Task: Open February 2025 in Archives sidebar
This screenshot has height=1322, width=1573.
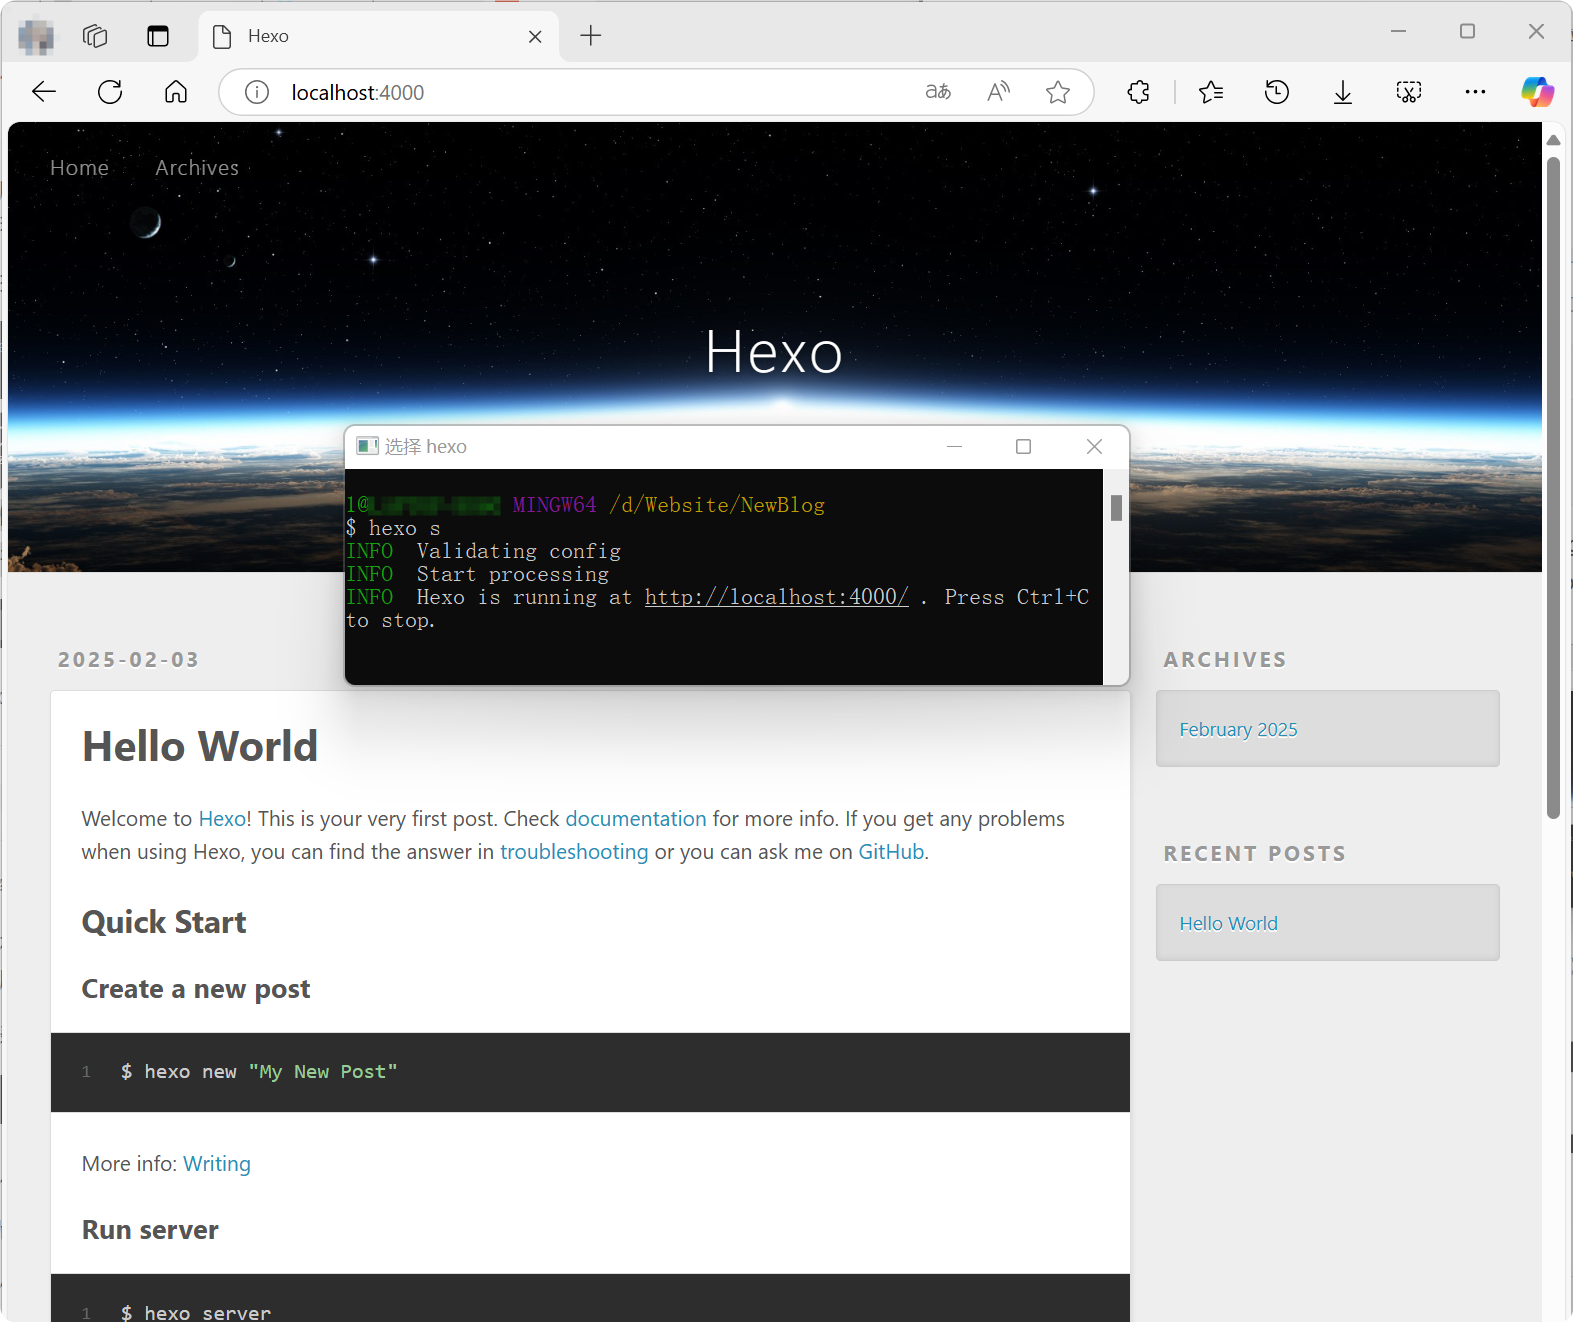Action: [1238, 729]
